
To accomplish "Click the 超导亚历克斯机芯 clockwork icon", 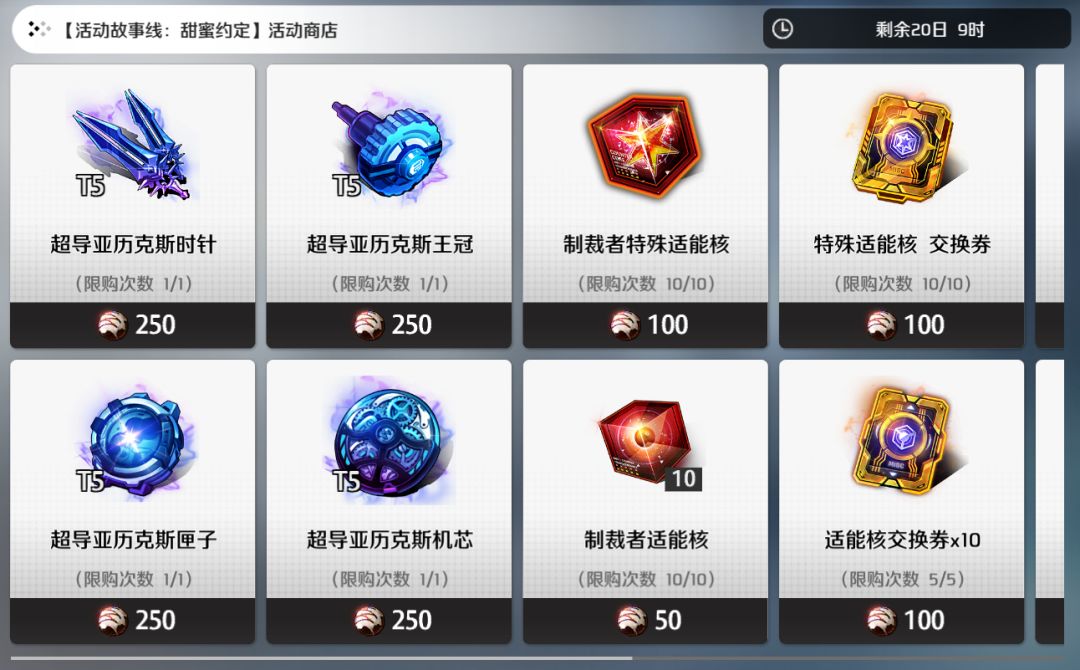I will [x=391, y=441].
